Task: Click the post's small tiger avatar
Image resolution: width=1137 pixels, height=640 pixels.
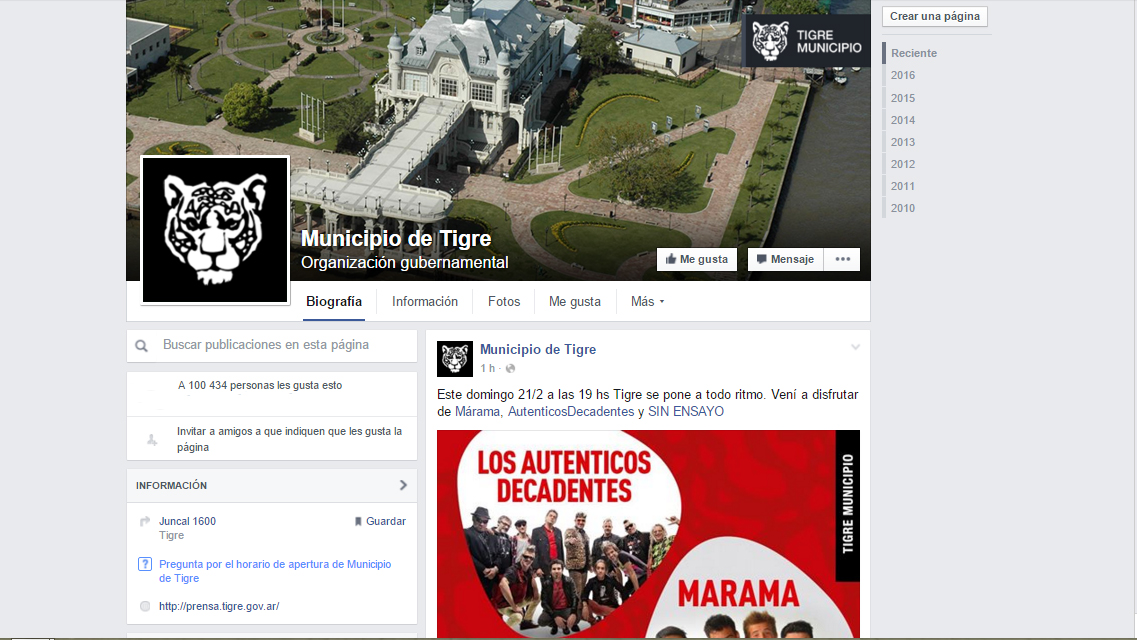Action: (455, 359)
